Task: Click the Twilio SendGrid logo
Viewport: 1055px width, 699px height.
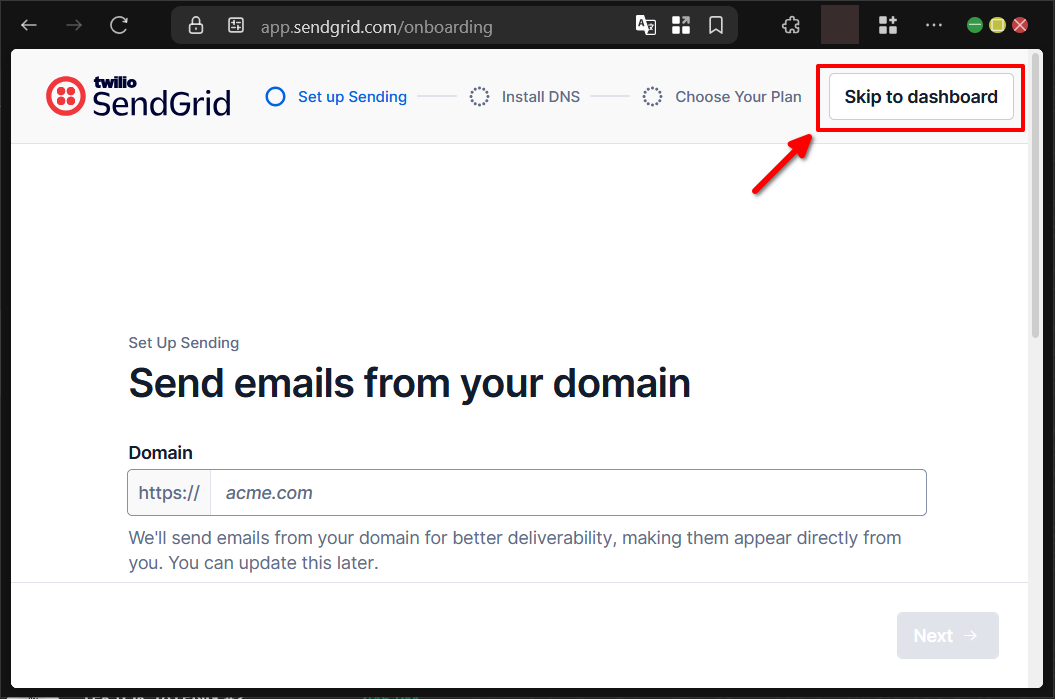Action: click(x=137, y=95)
